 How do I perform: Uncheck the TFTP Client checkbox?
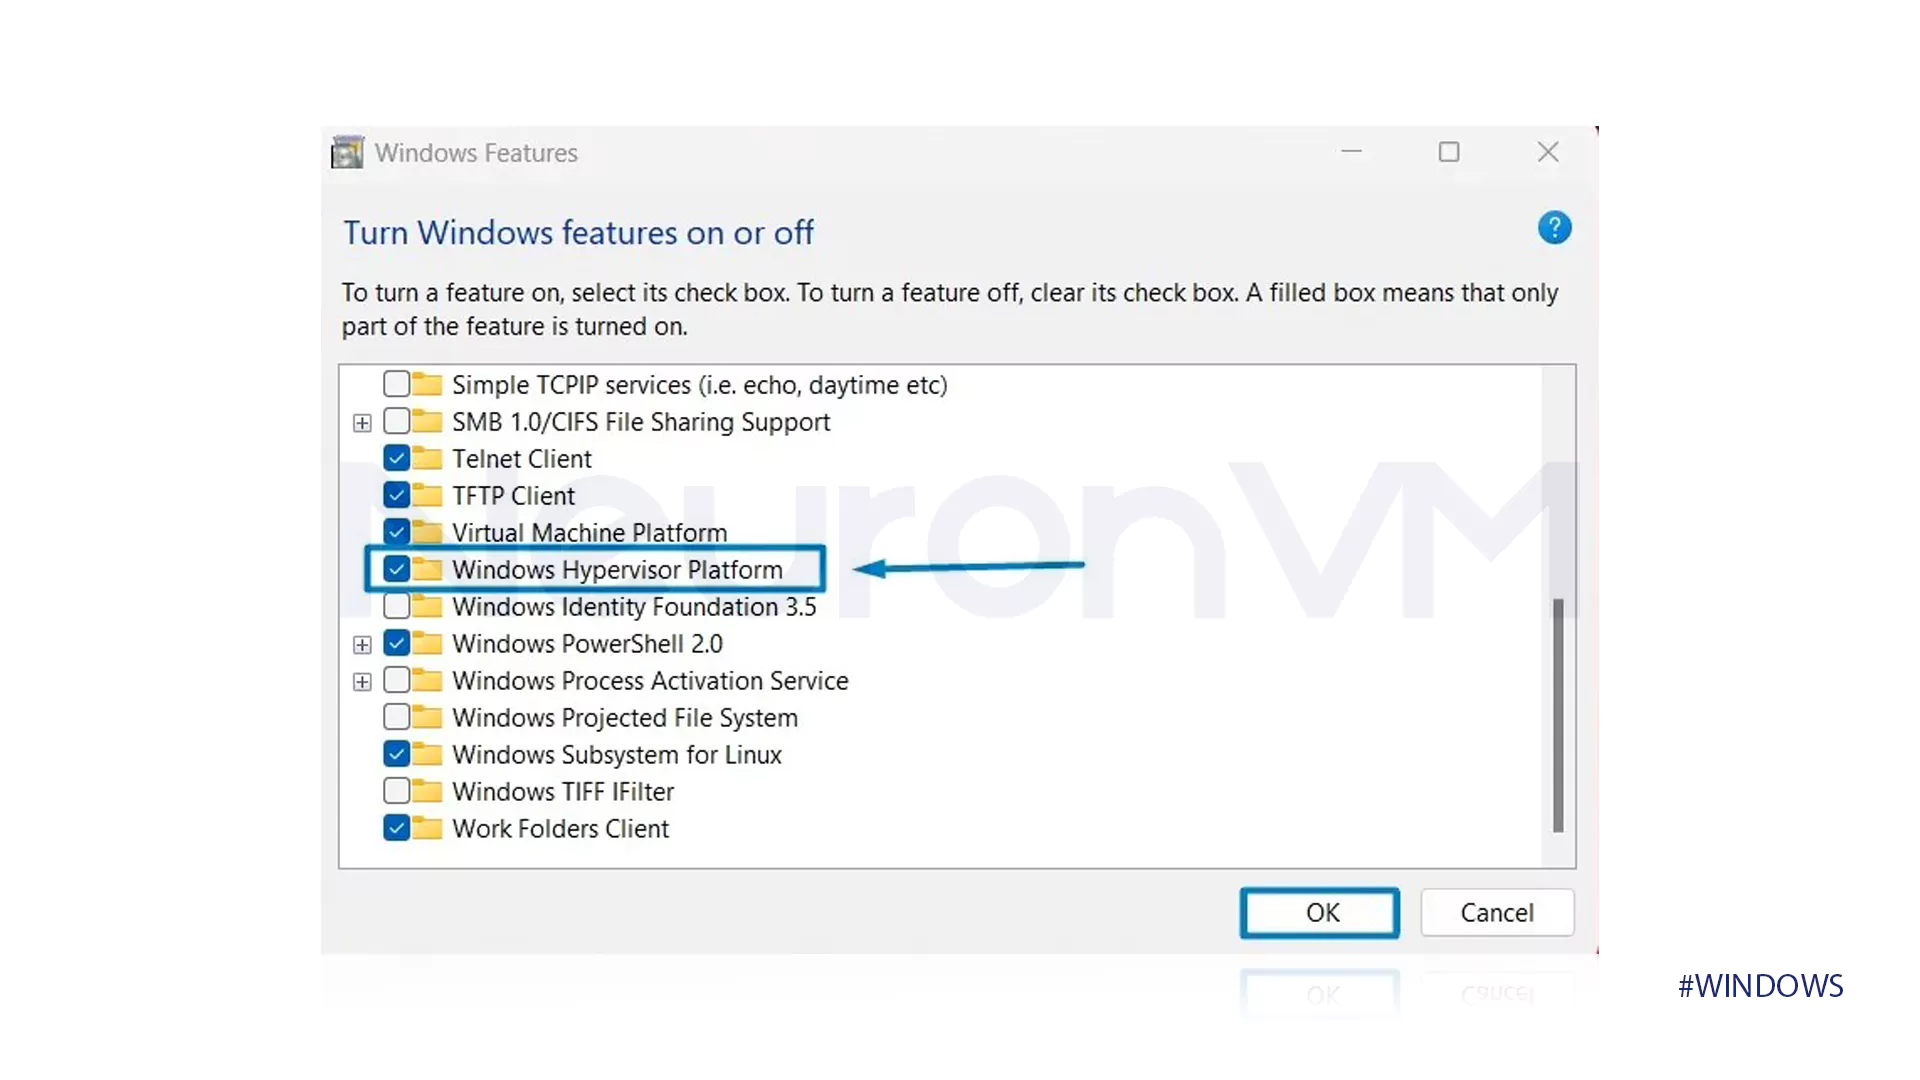(396, 495)
